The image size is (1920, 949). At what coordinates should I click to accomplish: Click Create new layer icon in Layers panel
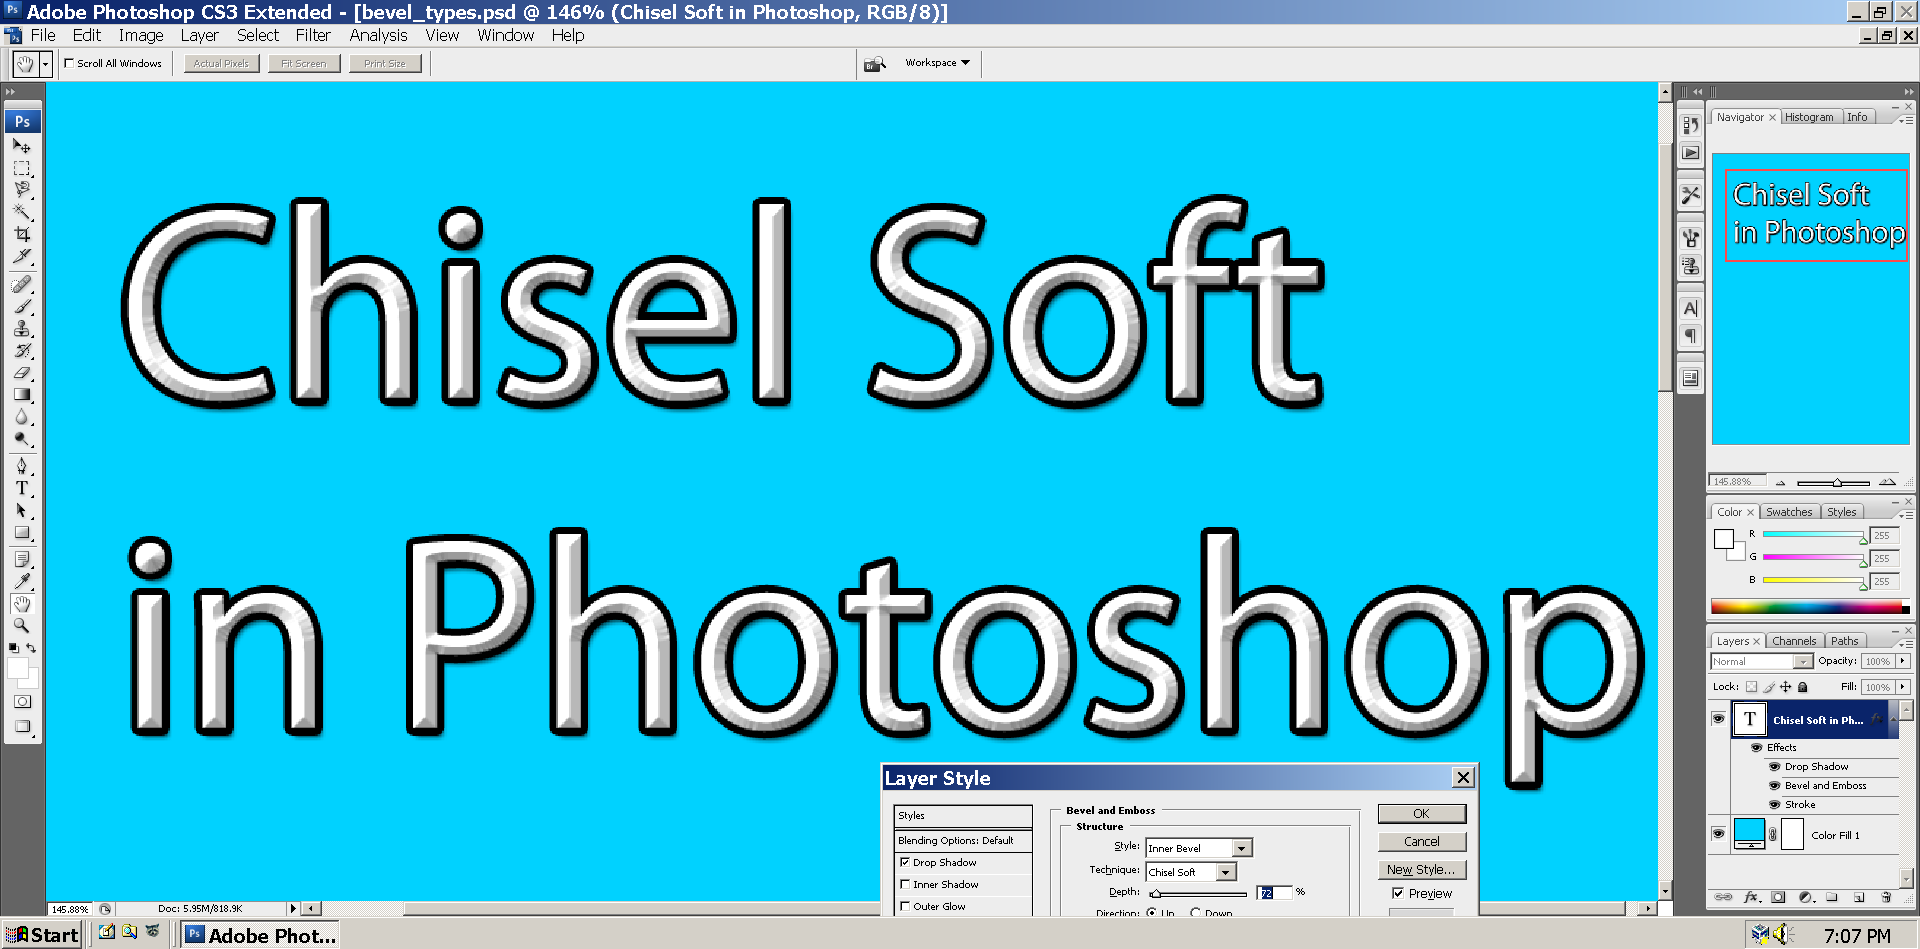click(x=1859, y=897)
